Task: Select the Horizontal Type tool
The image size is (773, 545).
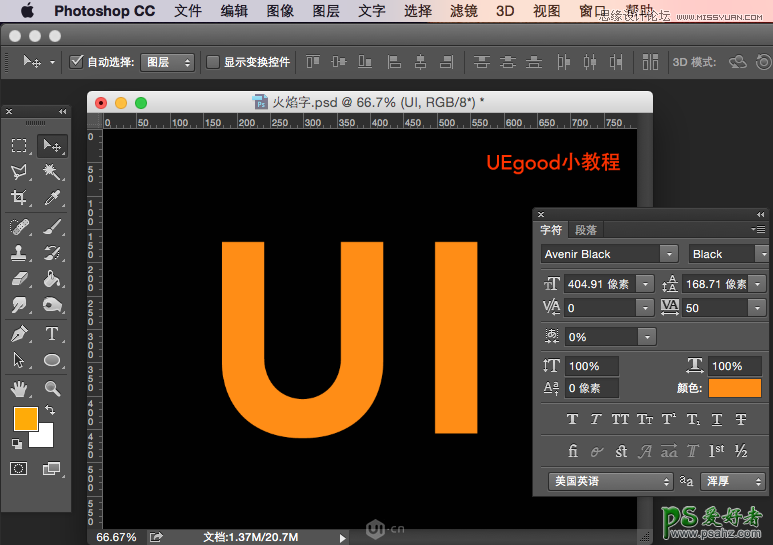Action: click(52, 334)
